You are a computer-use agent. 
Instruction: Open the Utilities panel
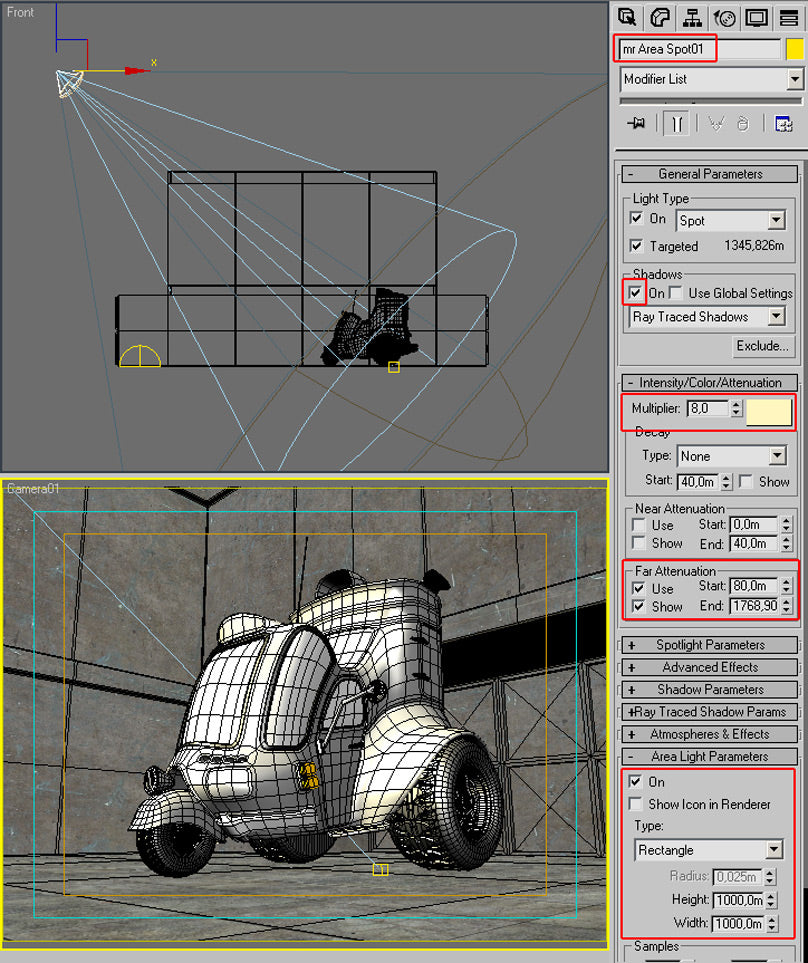pos(789,17)
